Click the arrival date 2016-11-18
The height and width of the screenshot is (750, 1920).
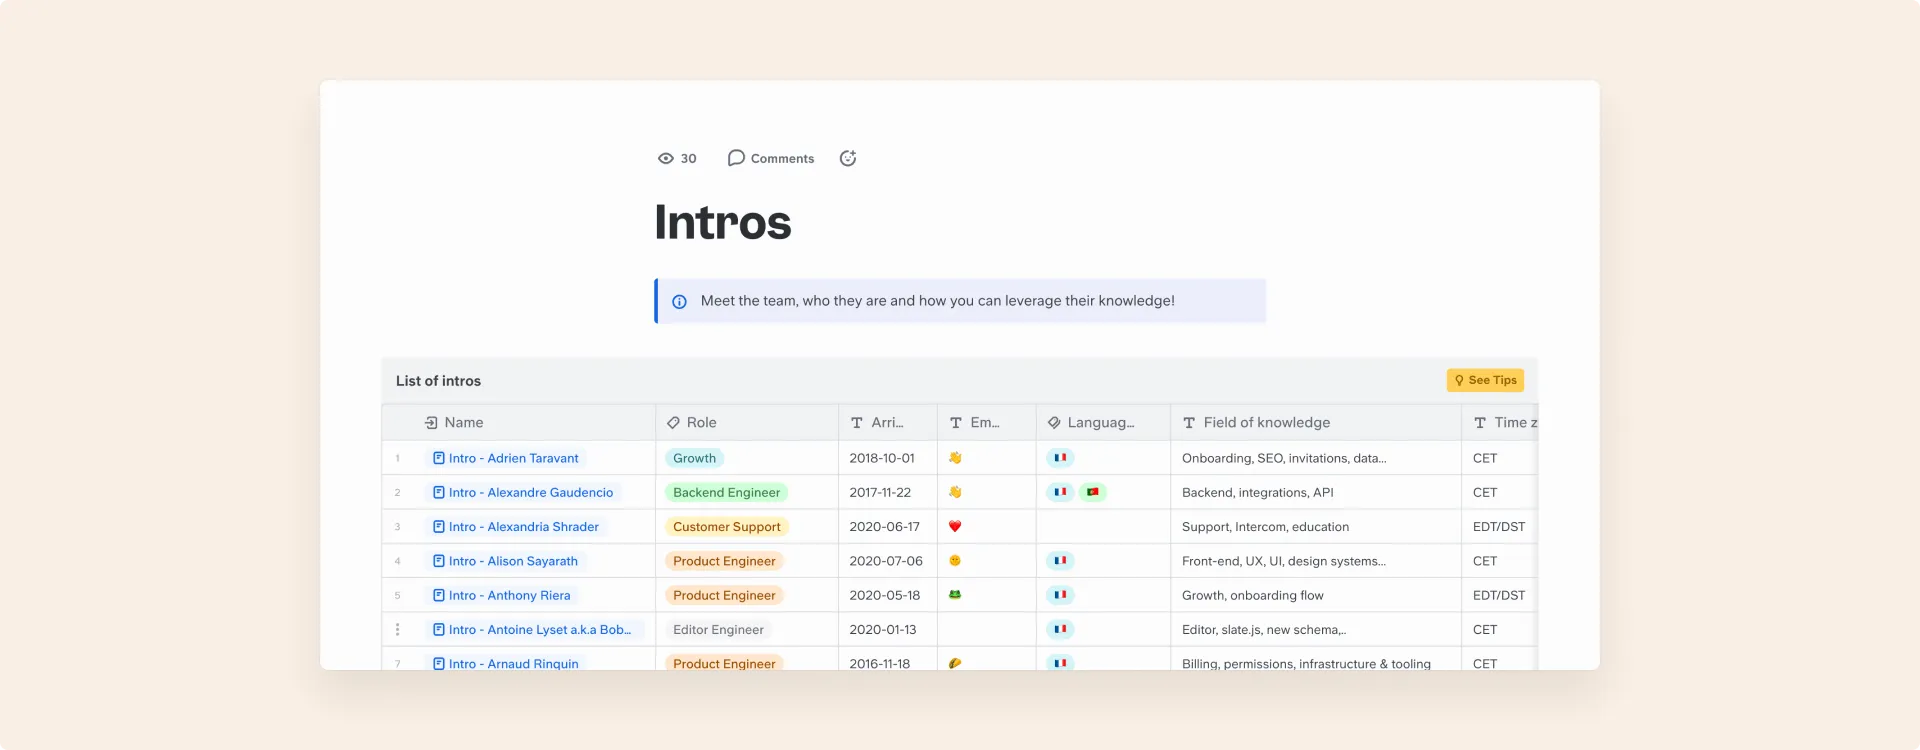(x=880, y=663)
